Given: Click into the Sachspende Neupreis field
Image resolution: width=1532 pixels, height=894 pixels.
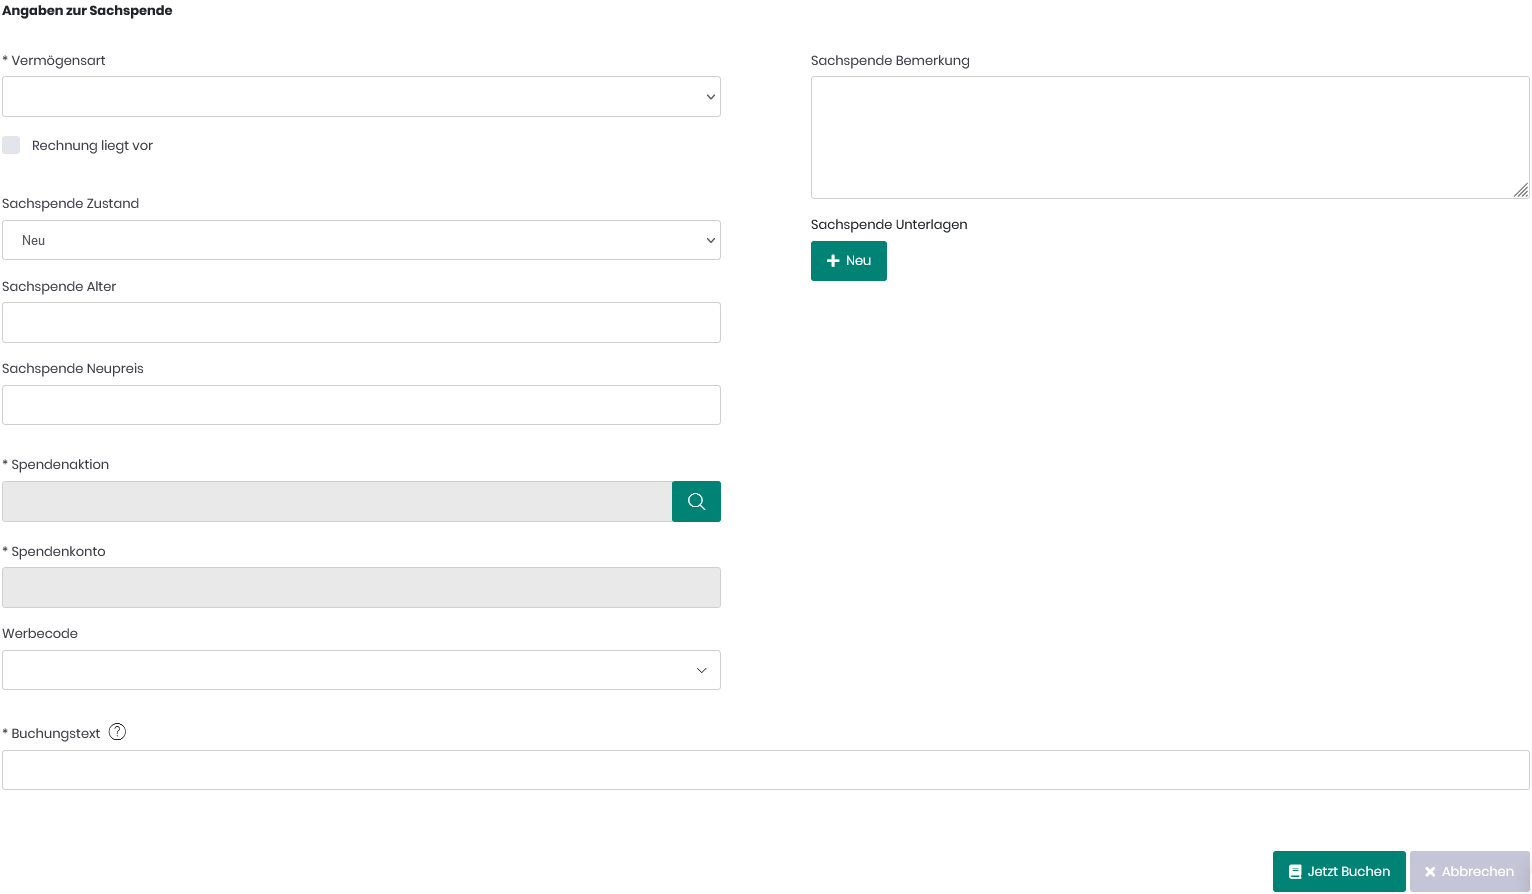Looking at the screenshot, I should [x=361, y=405].
